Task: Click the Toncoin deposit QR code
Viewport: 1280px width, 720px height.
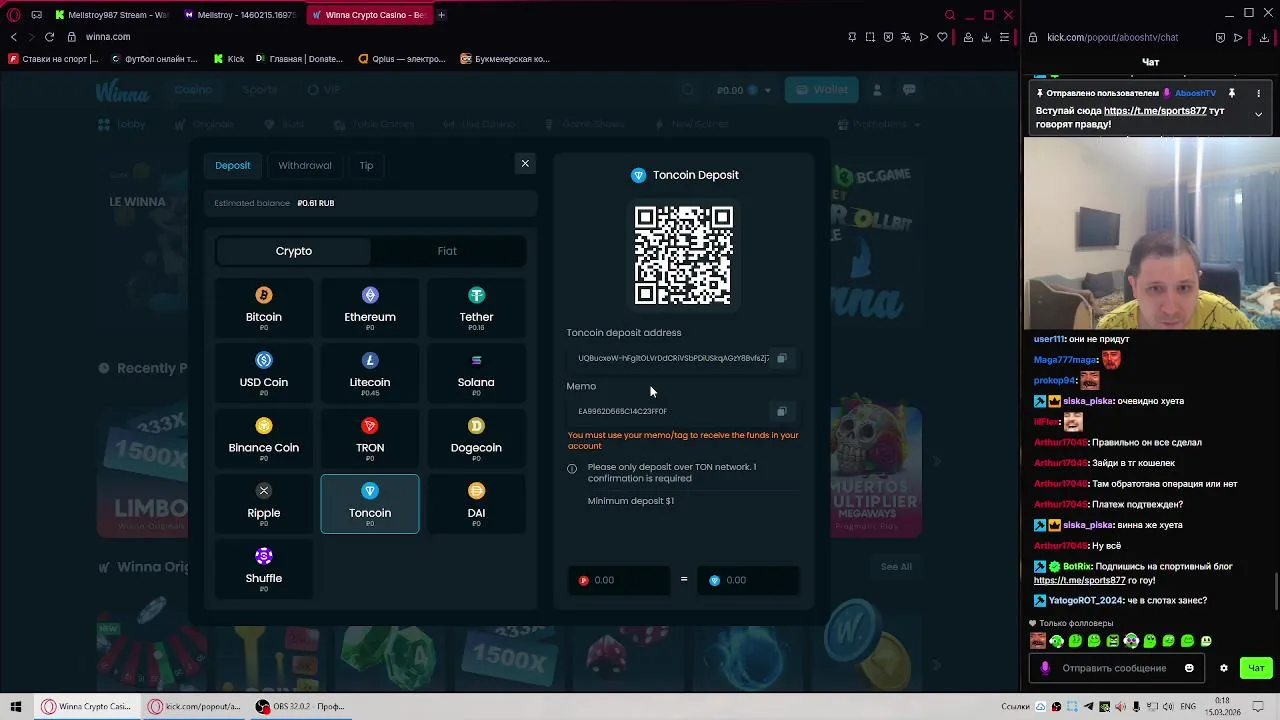Action: click(684, 254)
